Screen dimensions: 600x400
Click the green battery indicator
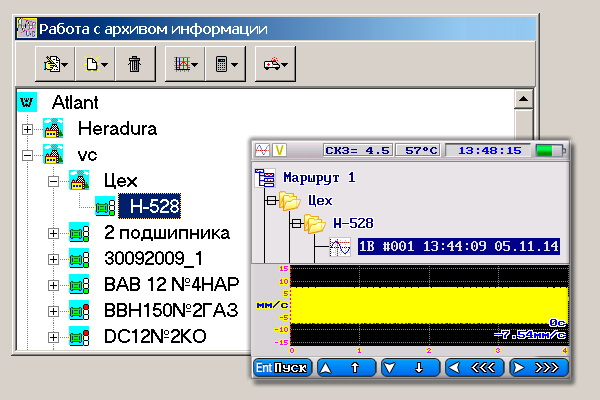pyautogui.click(x=550, y=150)
